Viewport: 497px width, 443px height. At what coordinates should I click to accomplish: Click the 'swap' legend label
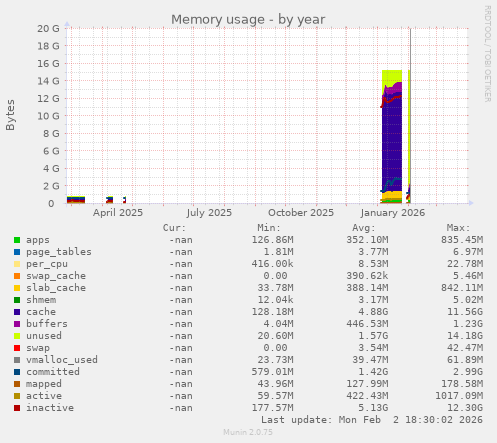coord(38,348)
